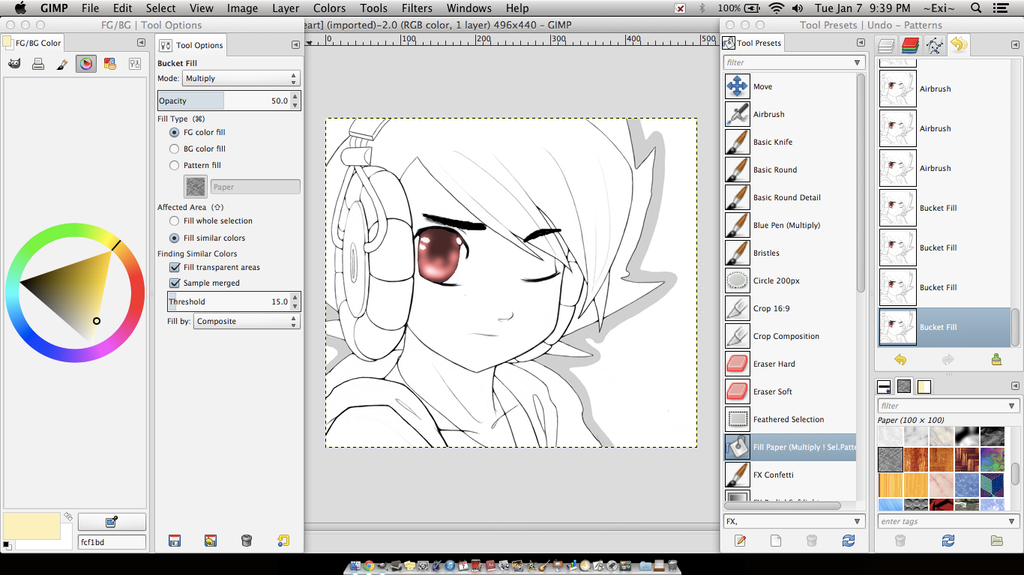The image size is (1024, 575).
Task: Select FG color fill radio button
Action: click(x=174, y=132)
